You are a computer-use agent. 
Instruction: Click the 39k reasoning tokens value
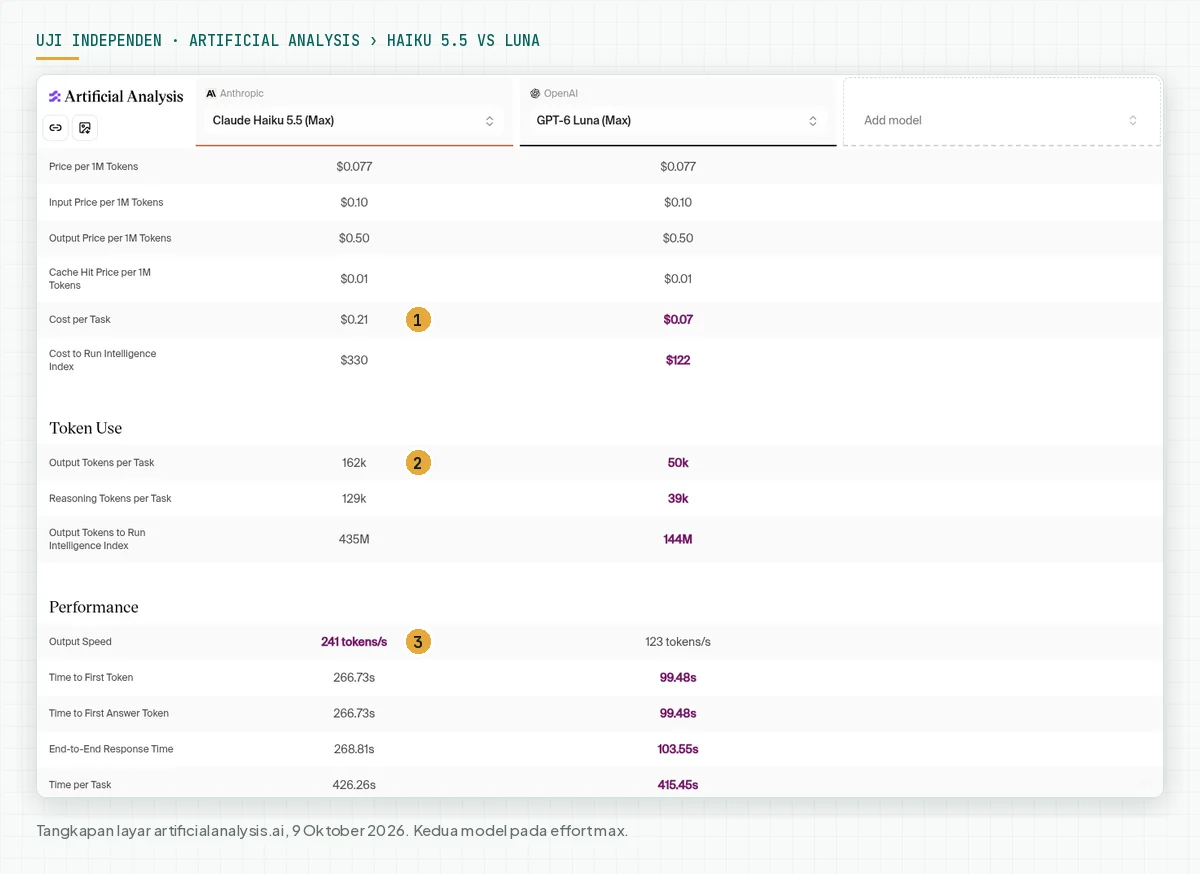tap(678, 499)
